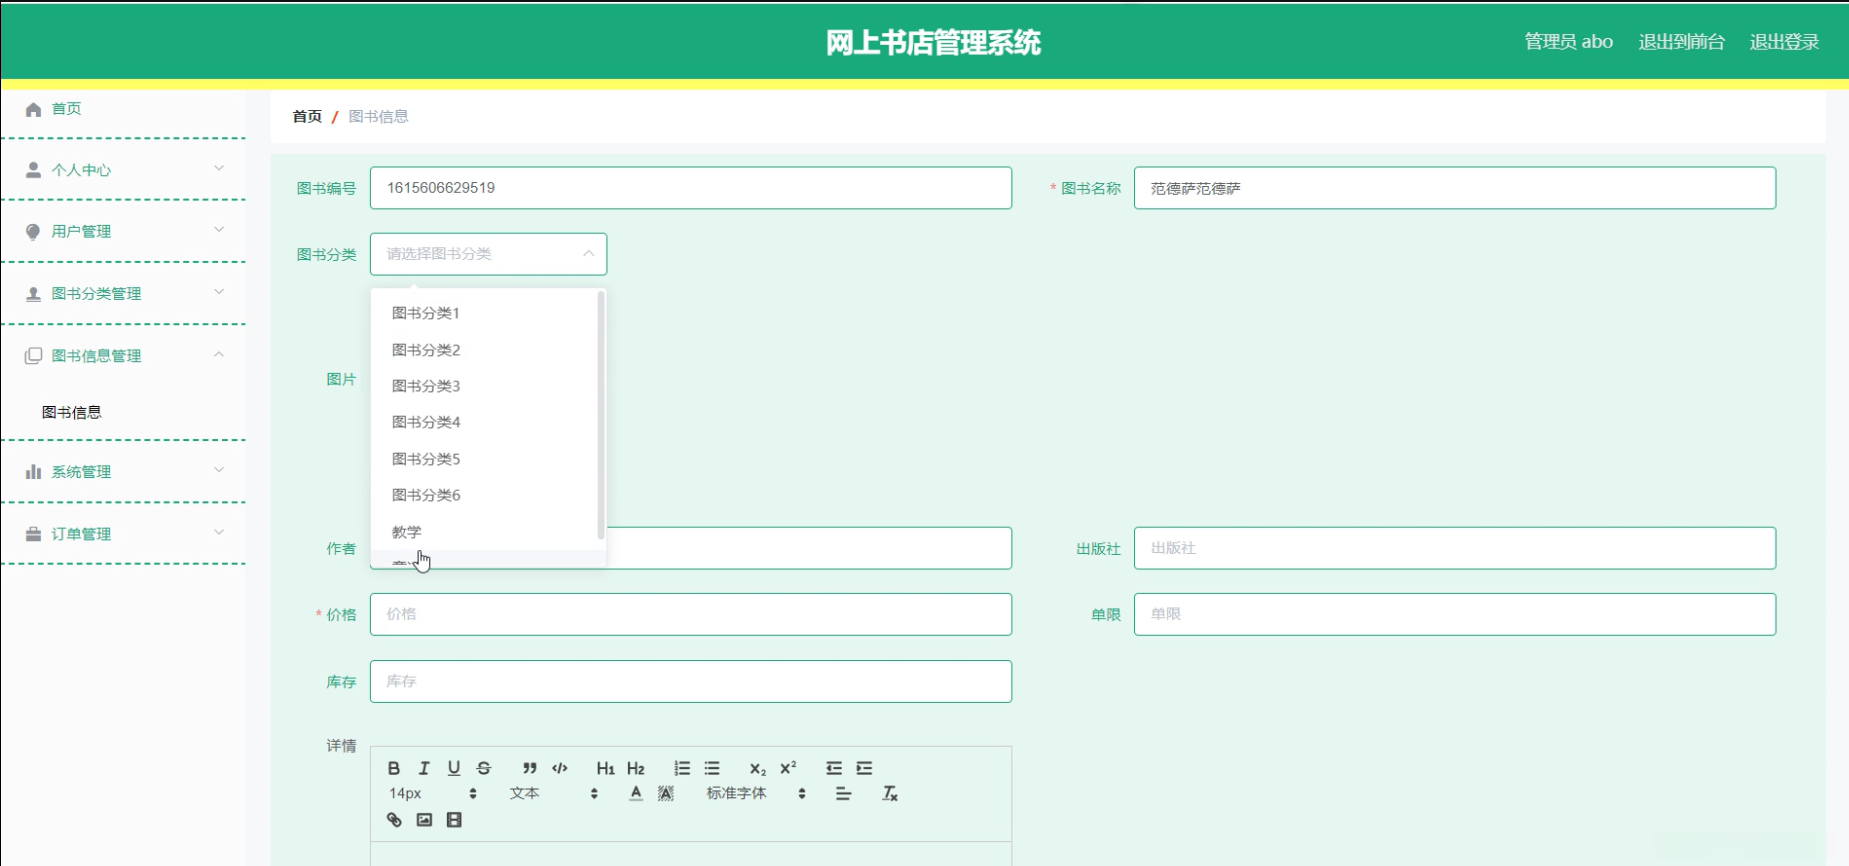Image resolution: width=1849 pixels, height=866 pixels.
Task: Decrease the text indent
Action: [834, 768]
